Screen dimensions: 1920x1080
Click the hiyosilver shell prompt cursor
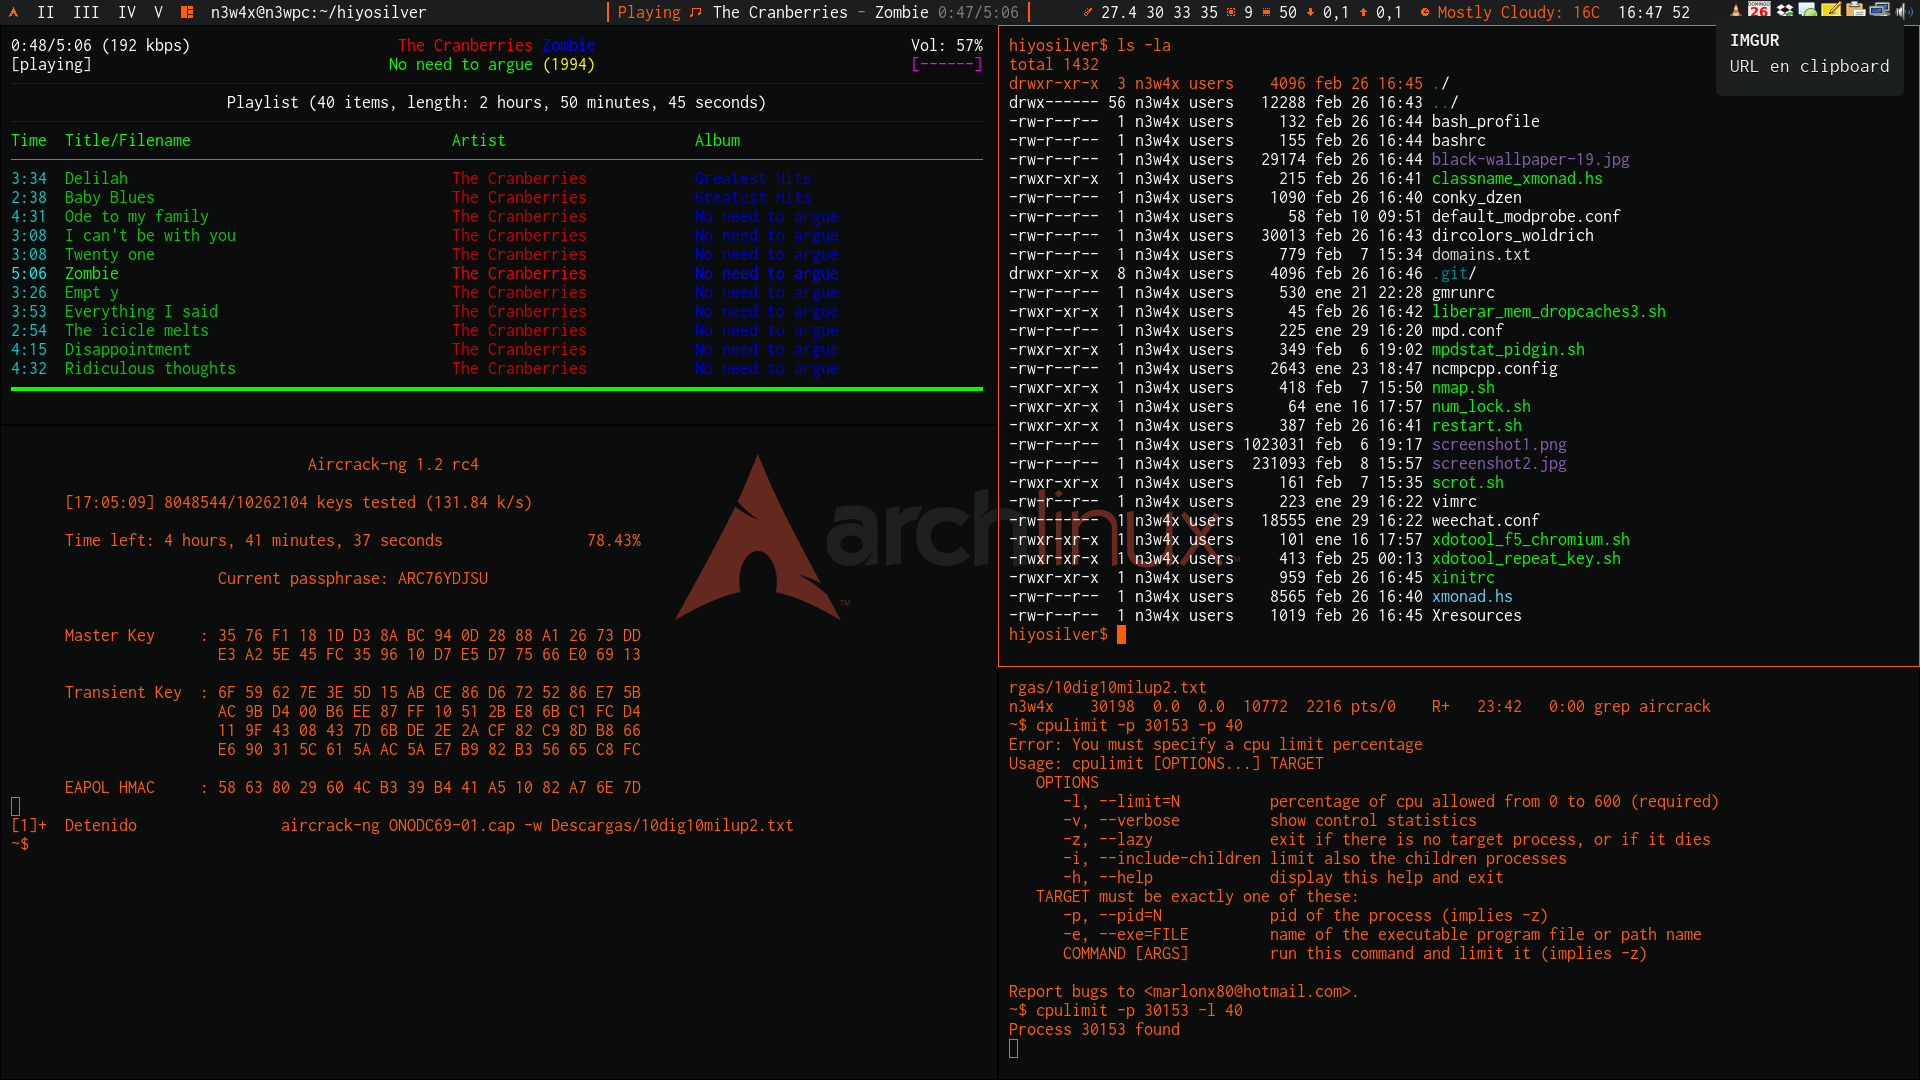point(1121,635)
